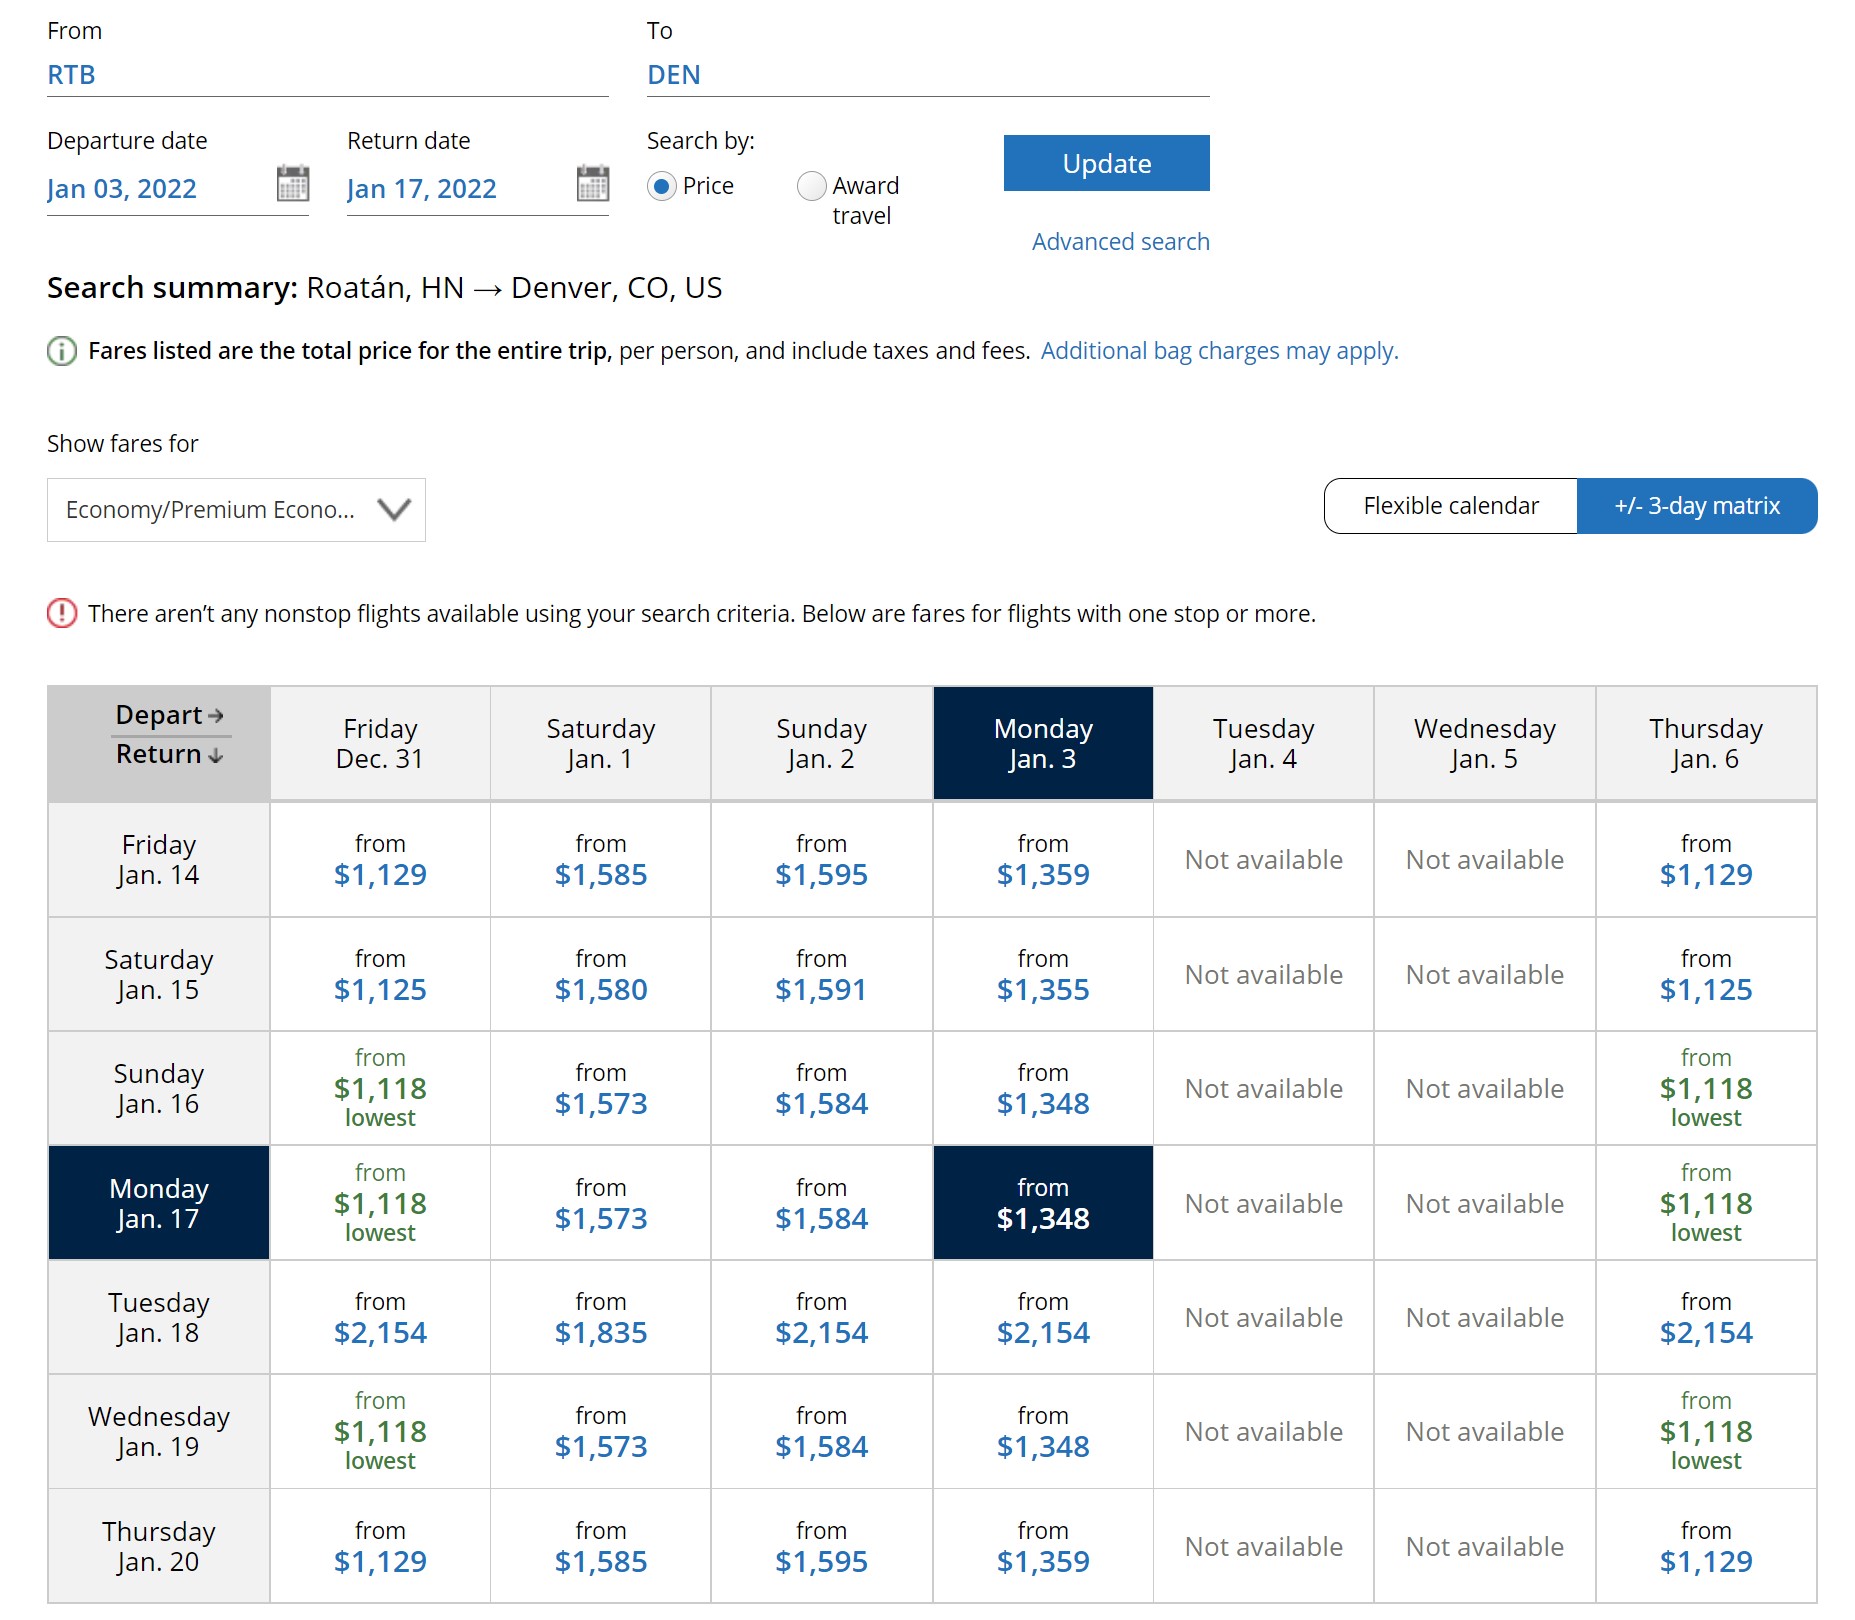Open the Advanced search link
Screen dimensions: 1855x1620
tap(1120, 242)
